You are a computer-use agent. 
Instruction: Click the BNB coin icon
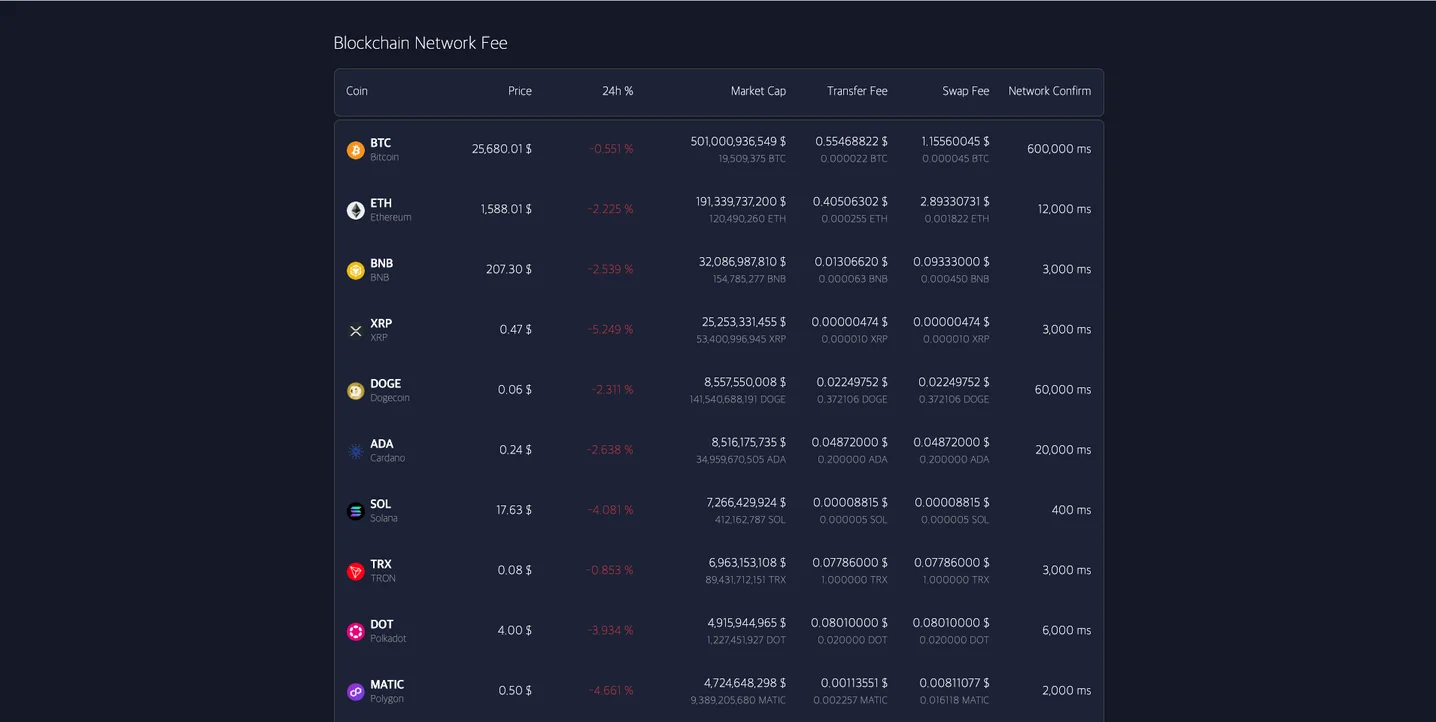point(355,270)
